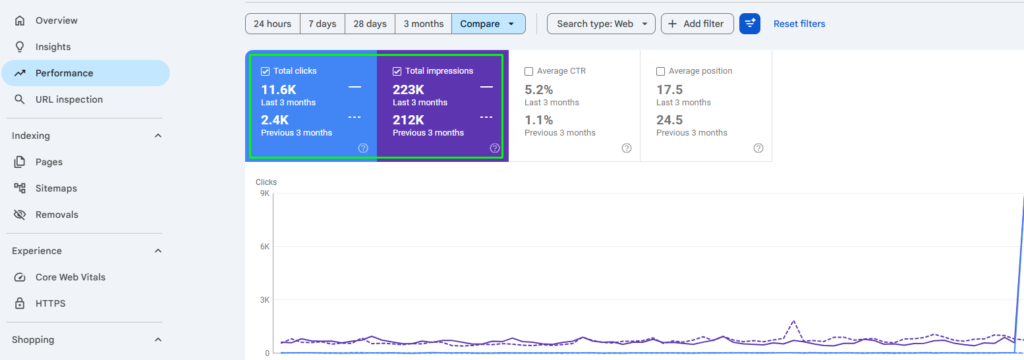The width and height of the screenshot is (1024, 360).
Task: Open help icon on Total impressions card
Action: [x=494, y=148]
